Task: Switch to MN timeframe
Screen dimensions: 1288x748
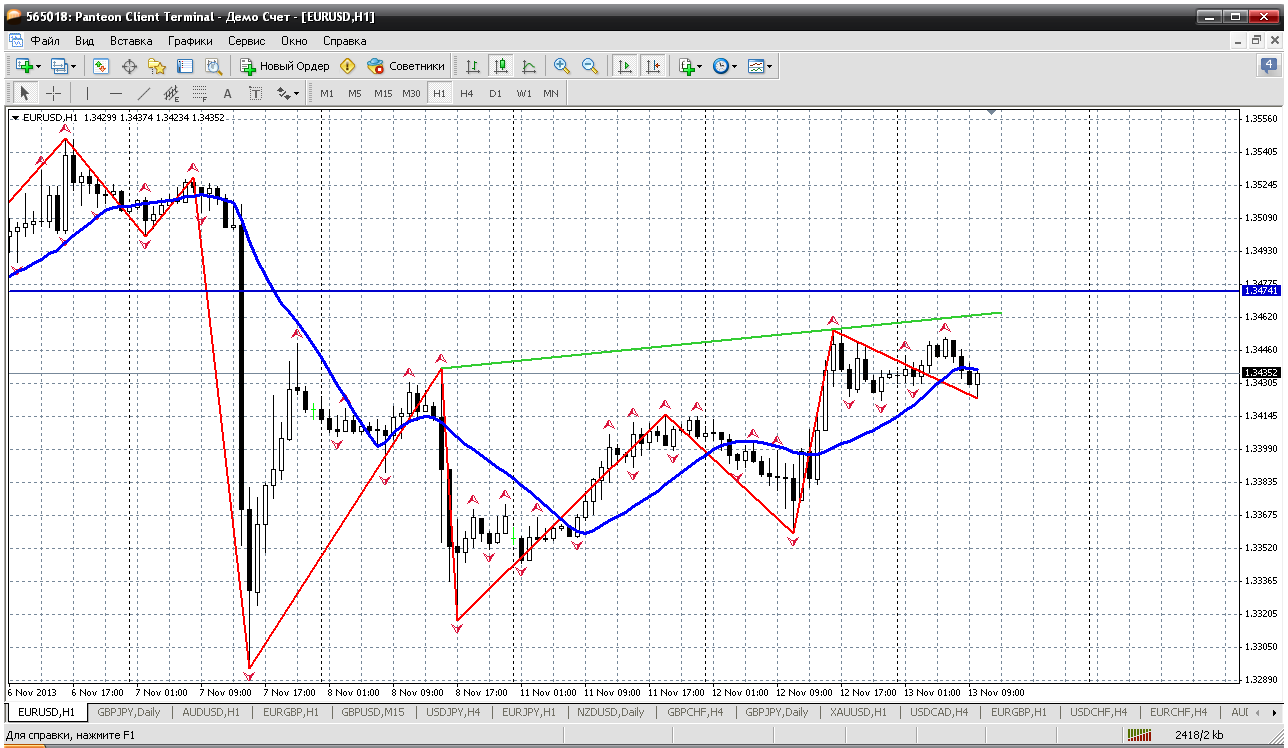Action: [x=551, y=93]
